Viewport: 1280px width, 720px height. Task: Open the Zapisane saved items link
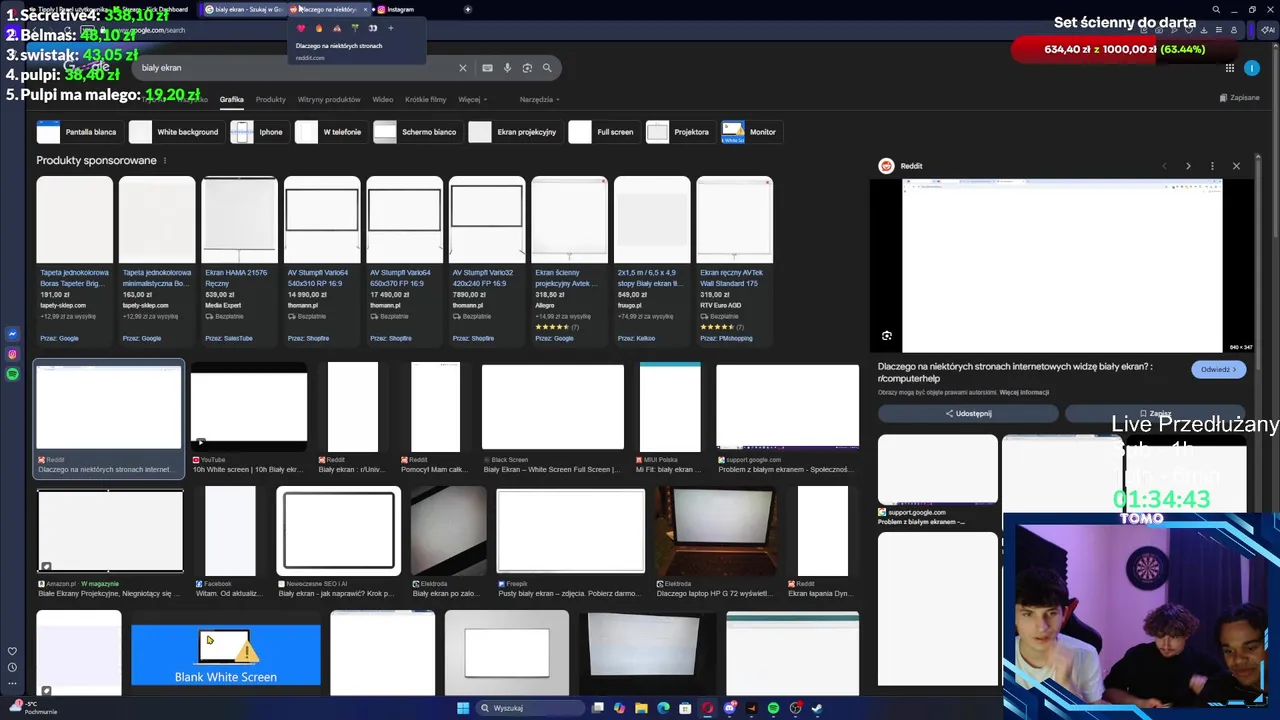pos(1239,98)
